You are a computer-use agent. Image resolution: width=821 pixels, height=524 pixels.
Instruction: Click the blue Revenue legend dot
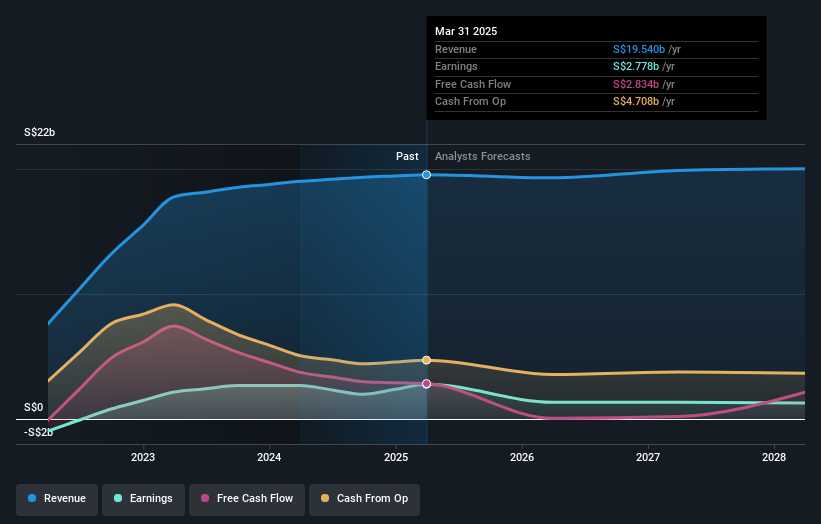pos(32,498)
